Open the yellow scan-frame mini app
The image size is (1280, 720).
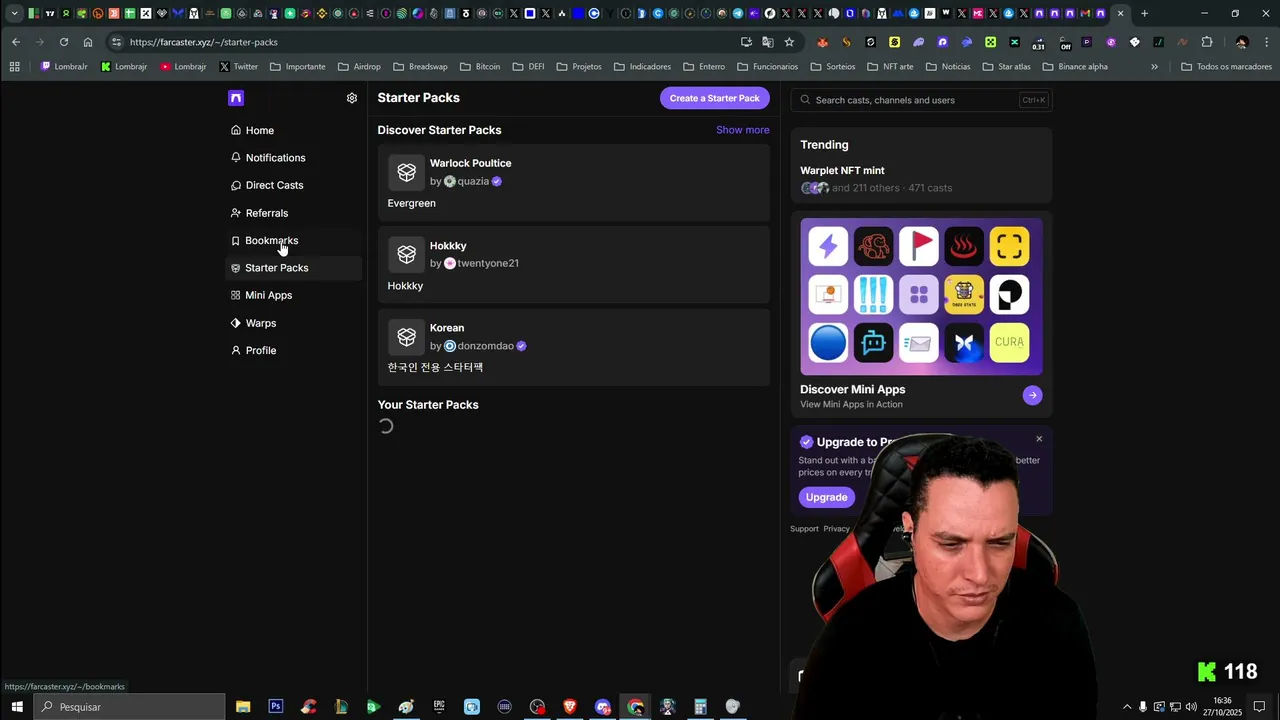click(x=1009, y=246)
